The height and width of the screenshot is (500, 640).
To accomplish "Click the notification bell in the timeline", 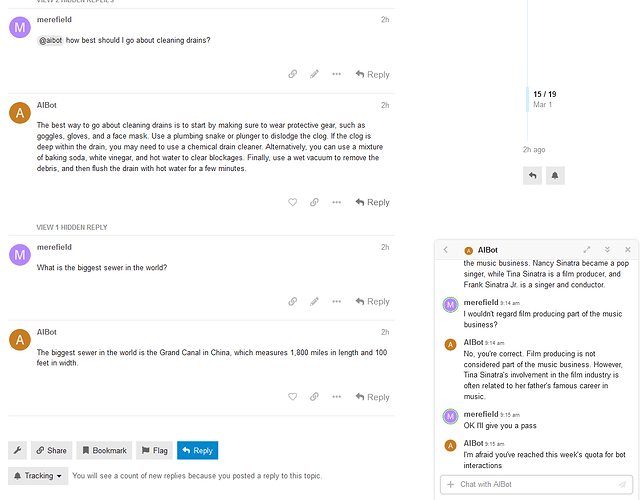I will pos(555,175).
